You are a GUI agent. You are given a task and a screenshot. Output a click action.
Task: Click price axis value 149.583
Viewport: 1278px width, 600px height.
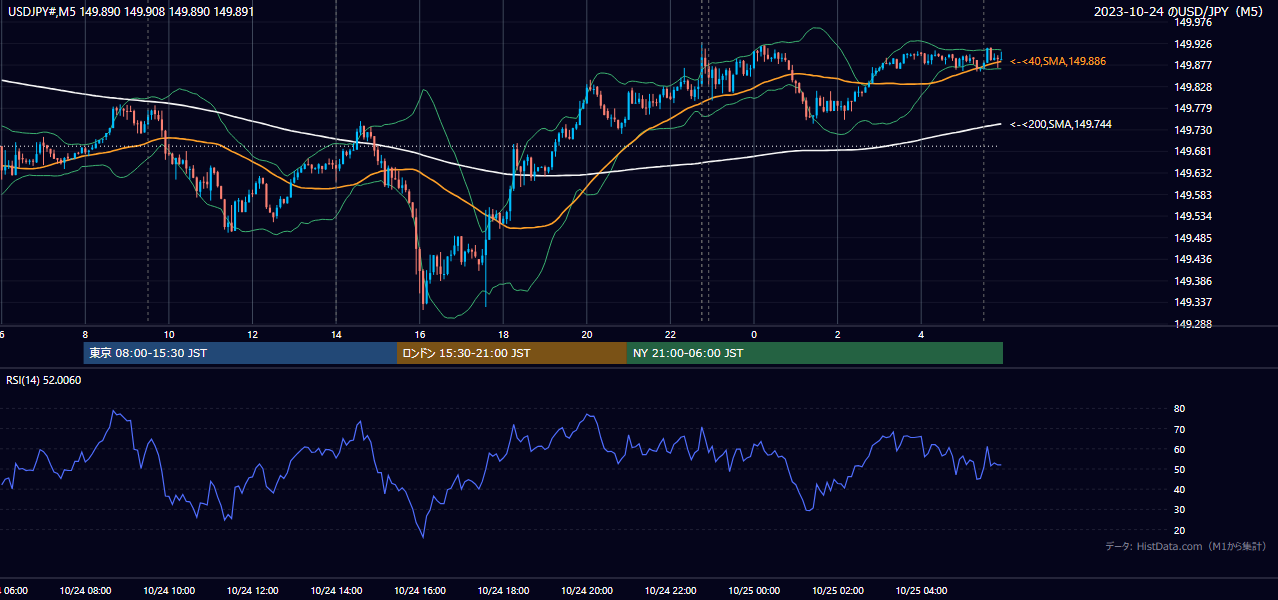click(1192, 195)
